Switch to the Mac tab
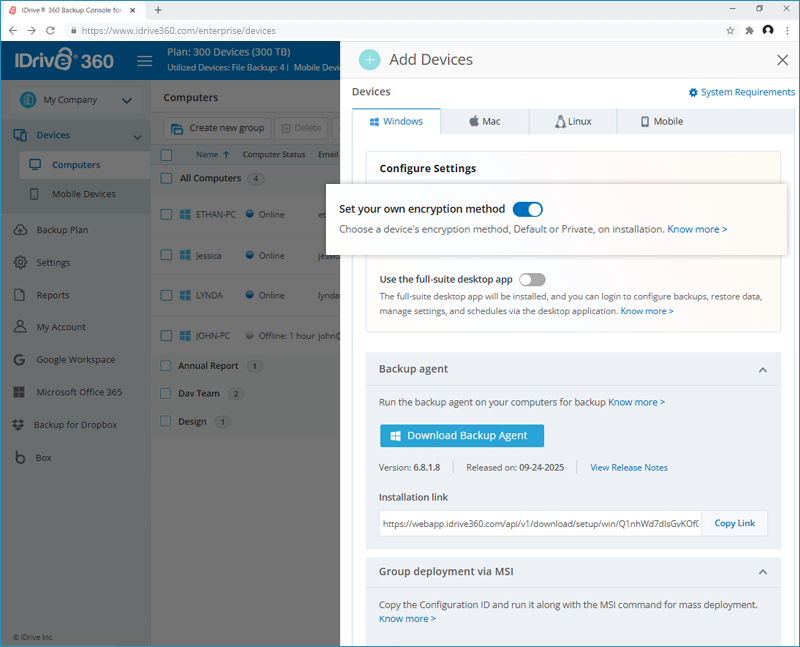This screenshot has width=800, height=647. (484, 122)
